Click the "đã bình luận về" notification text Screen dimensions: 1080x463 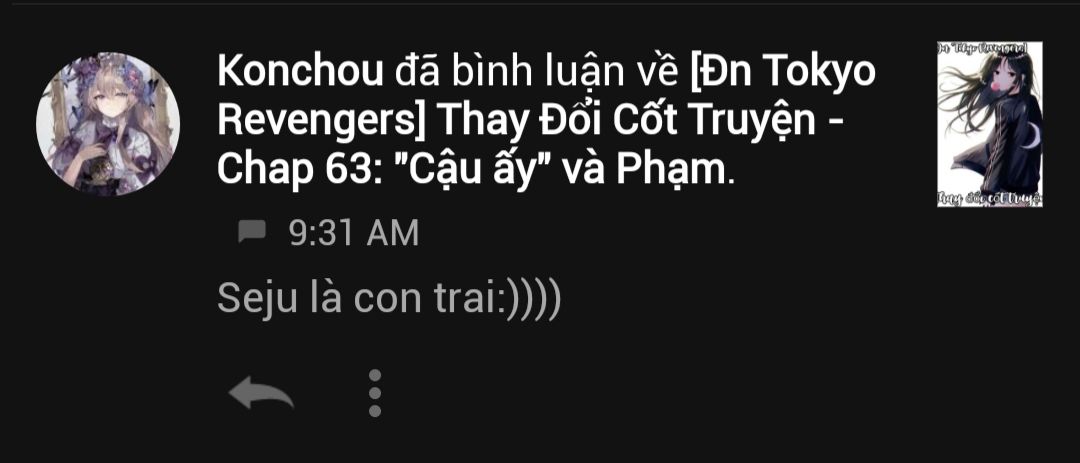point(537,72)
